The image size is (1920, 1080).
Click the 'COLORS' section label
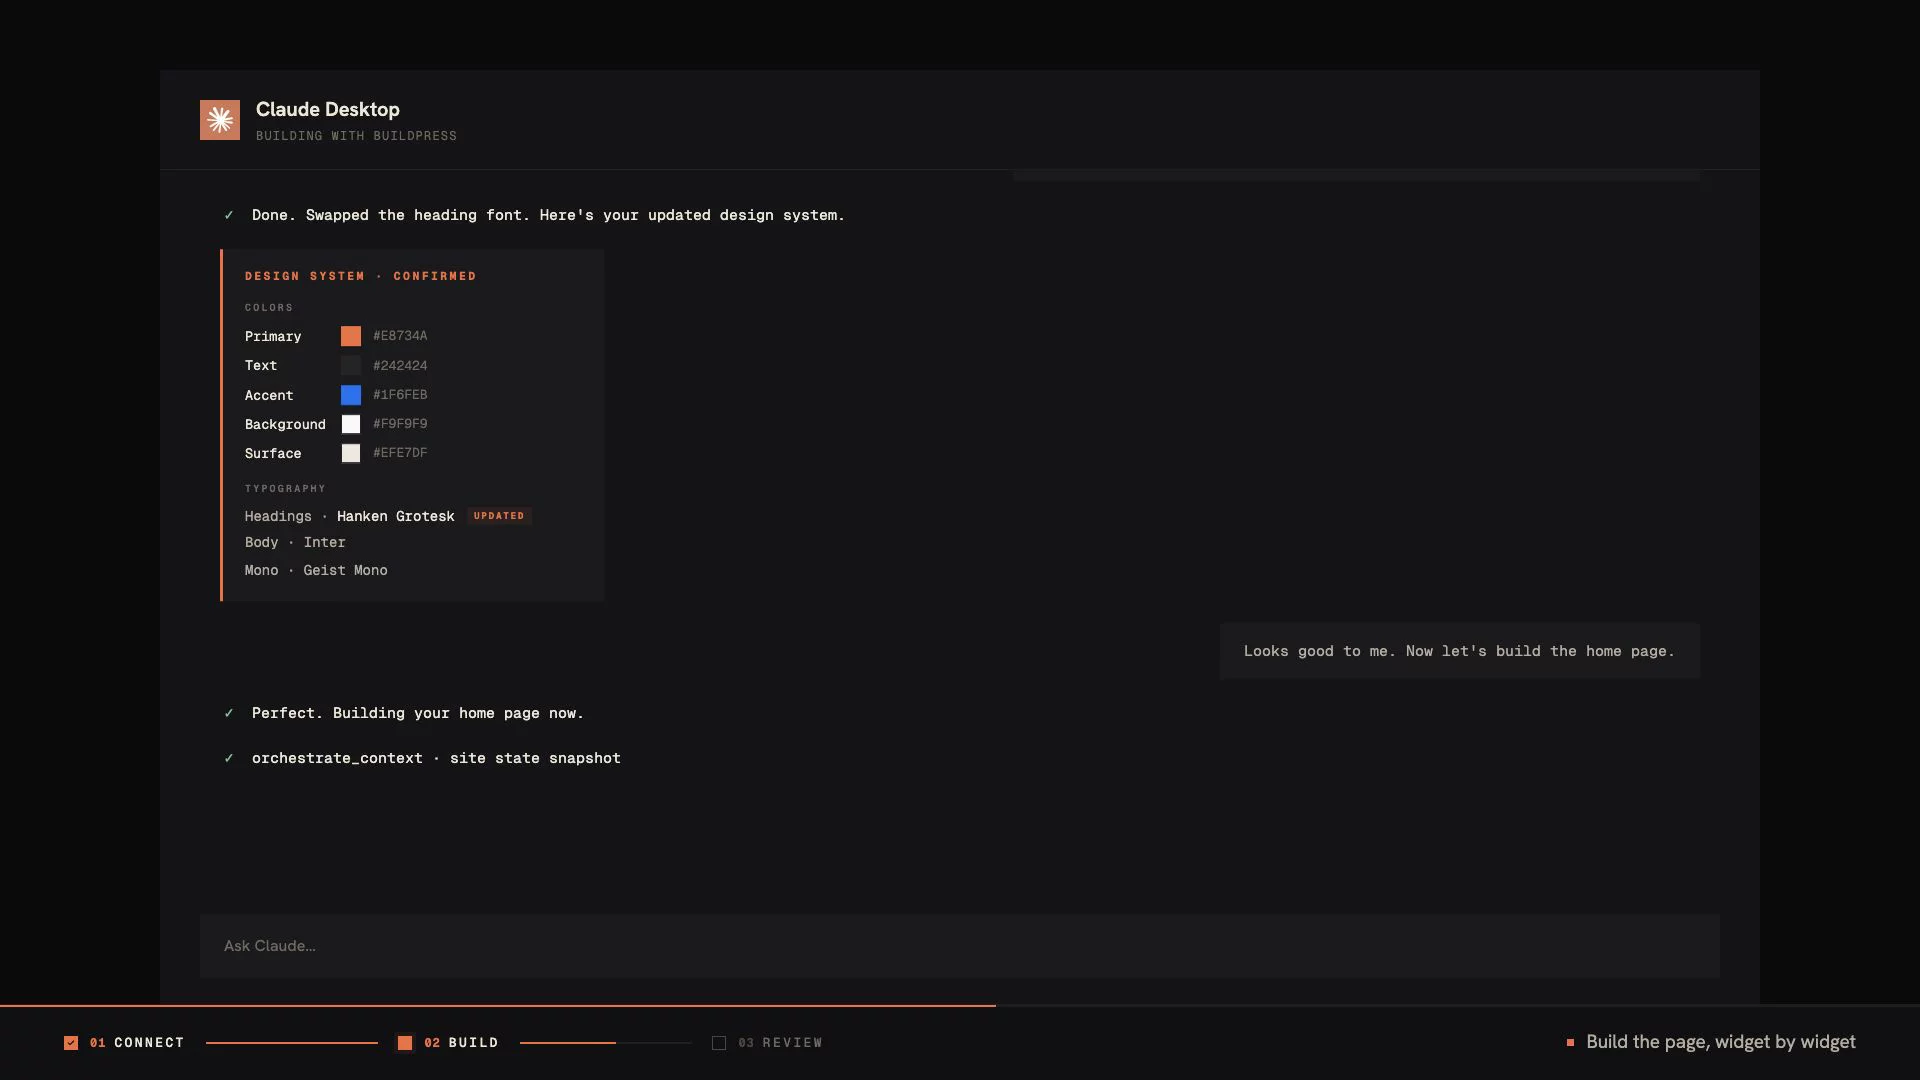pyautogui.click(x=269, y=308)
